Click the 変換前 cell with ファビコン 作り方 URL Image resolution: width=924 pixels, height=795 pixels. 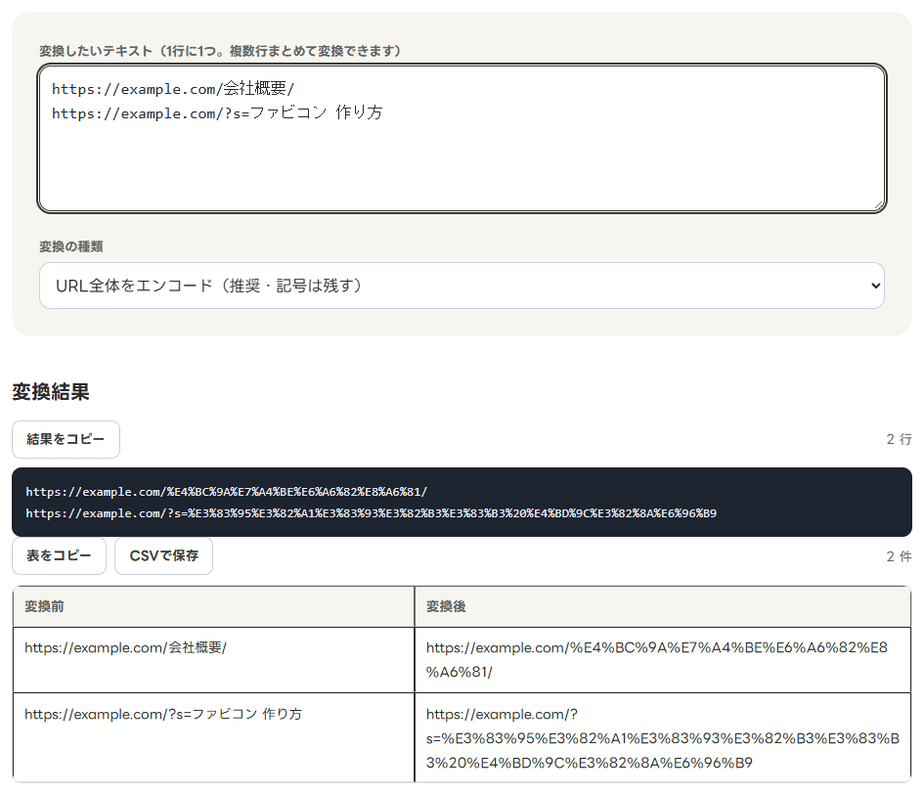(213, 738)
